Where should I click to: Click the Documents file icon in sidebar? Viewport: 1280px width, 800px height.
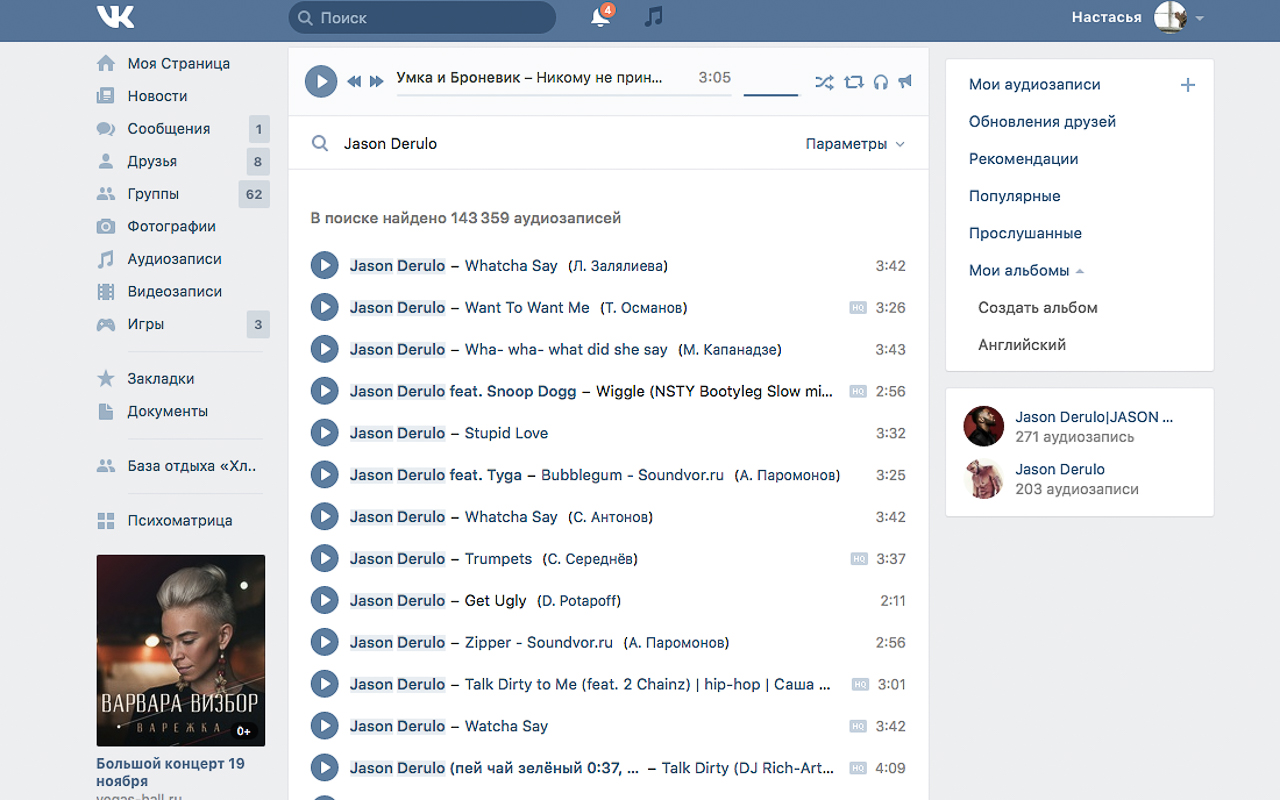[105, 411]
